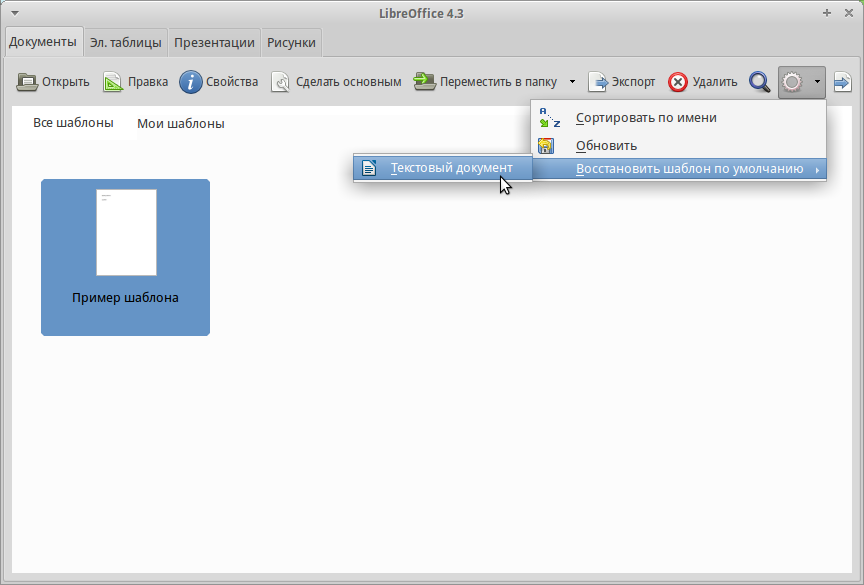This screenshot has height=585, width=864.
Task: Click the Экспорт template icon
Action: click(598, 82)
